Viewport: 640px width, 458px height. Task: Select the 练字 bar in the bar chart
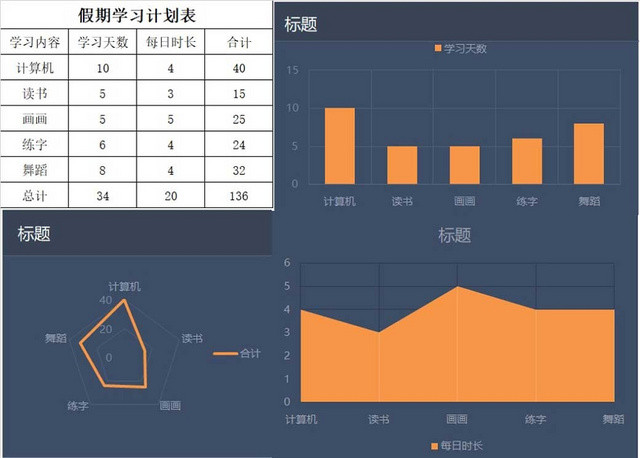527,161
